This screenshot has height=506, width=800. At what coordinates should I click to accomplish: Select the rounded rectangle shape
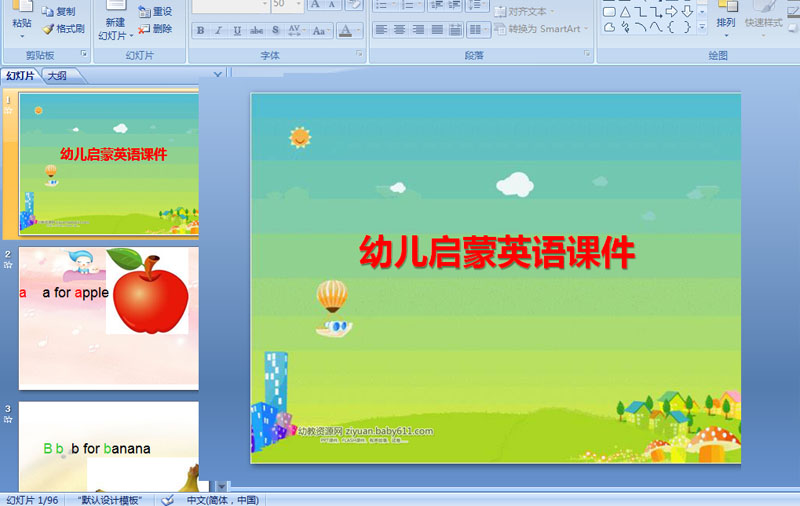pos(609,12)
